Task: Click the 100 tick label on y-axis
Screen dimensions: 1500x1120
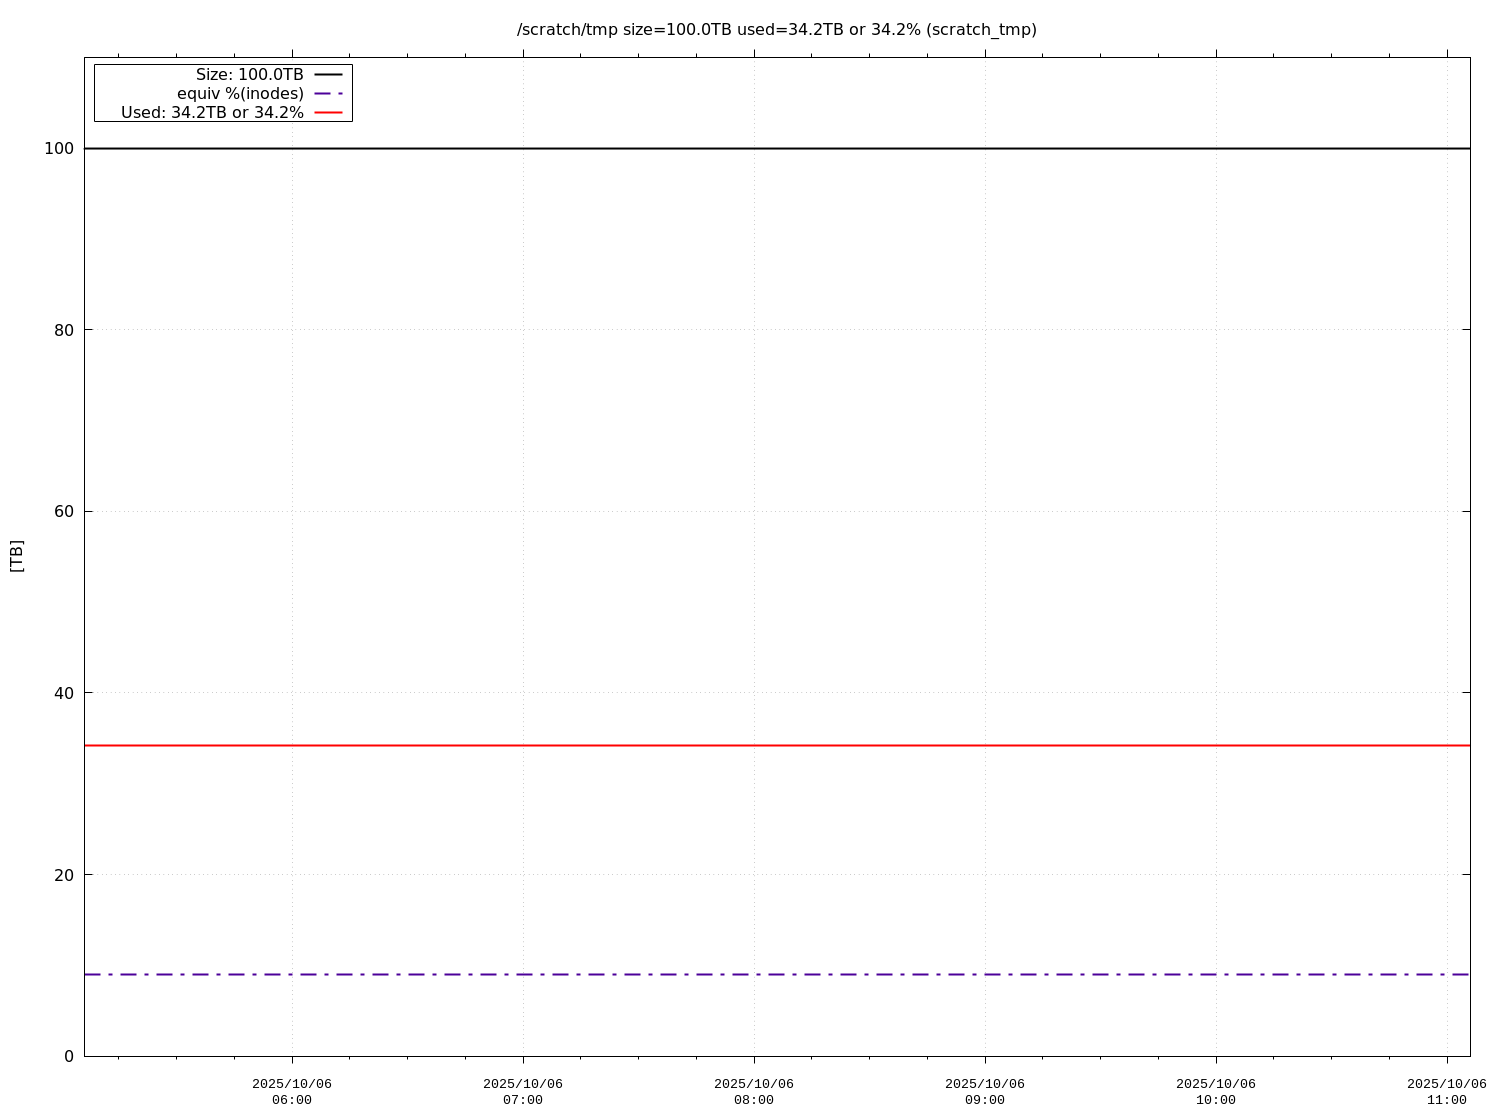Action: click(58, 149)
